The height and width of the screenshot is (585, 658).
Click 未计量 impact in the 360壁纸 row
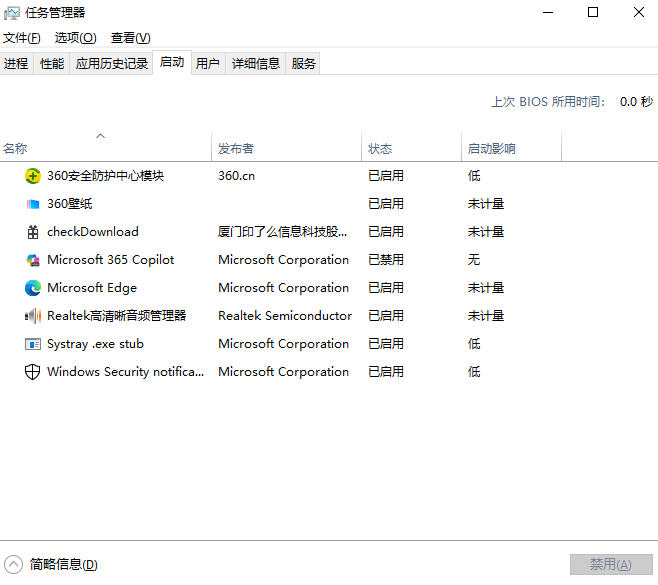(486, 204)
